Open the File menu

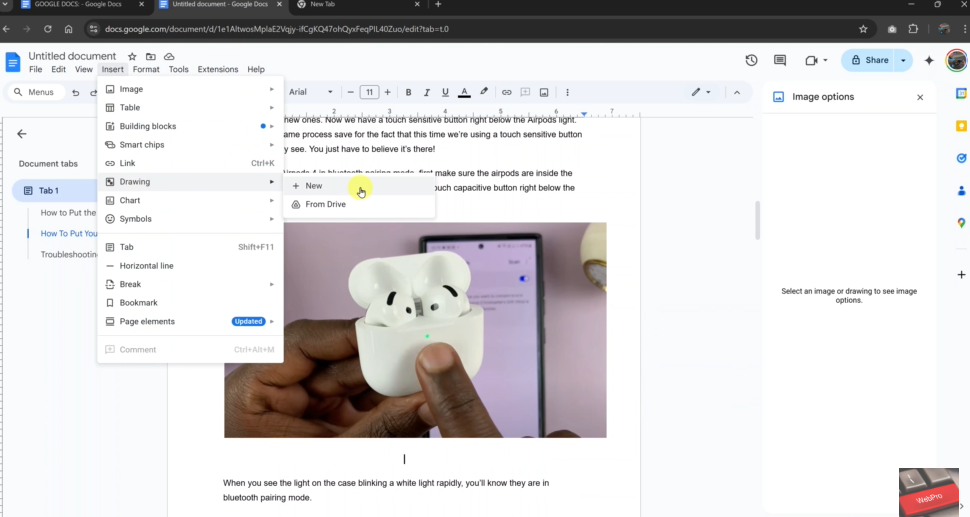tap(36, 69)
